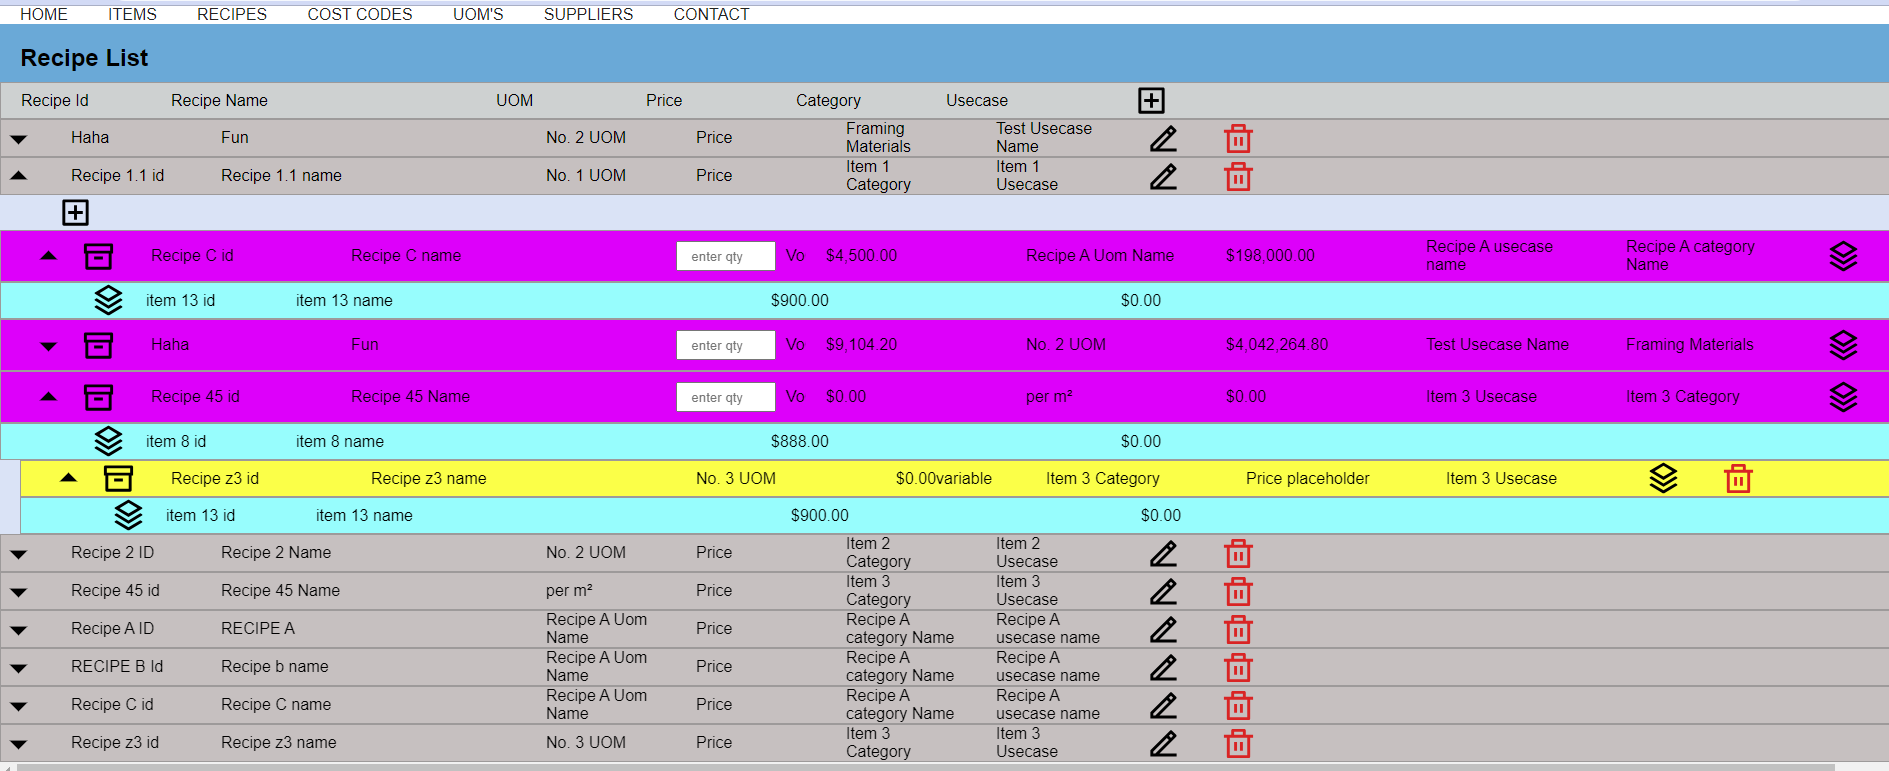This screenshot has height=771, width=1889.
Task: Click the quantity field for Recipe 45 id
Action: pos(725,397)
